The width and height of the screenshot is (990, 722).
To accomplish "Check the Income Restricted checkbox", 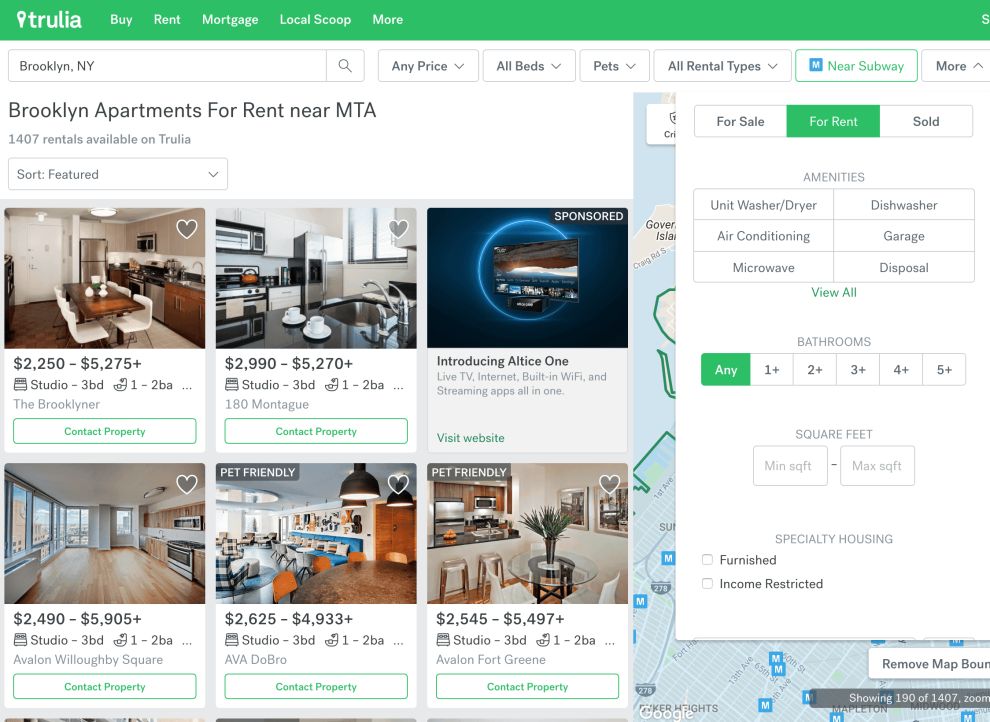I will click(707, 584).
